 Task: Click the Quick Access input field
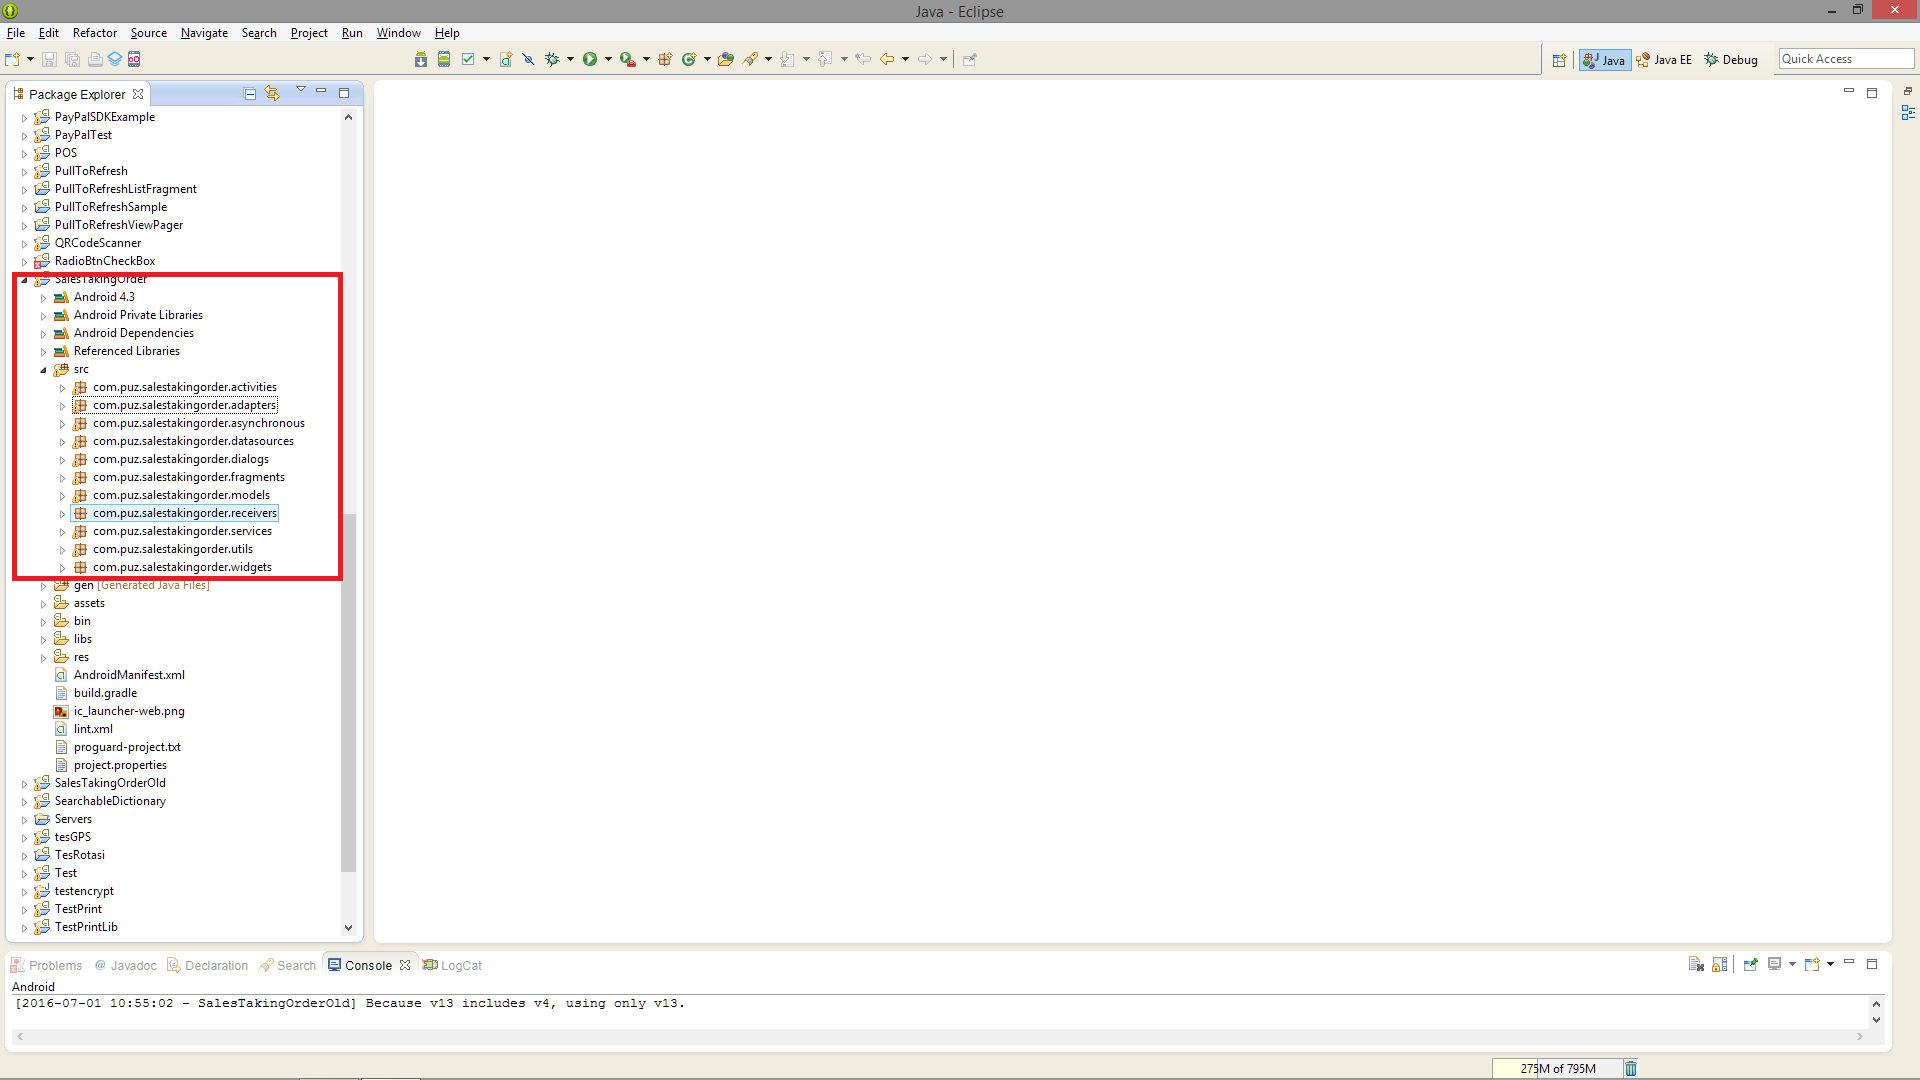(x=1845, y=59)
